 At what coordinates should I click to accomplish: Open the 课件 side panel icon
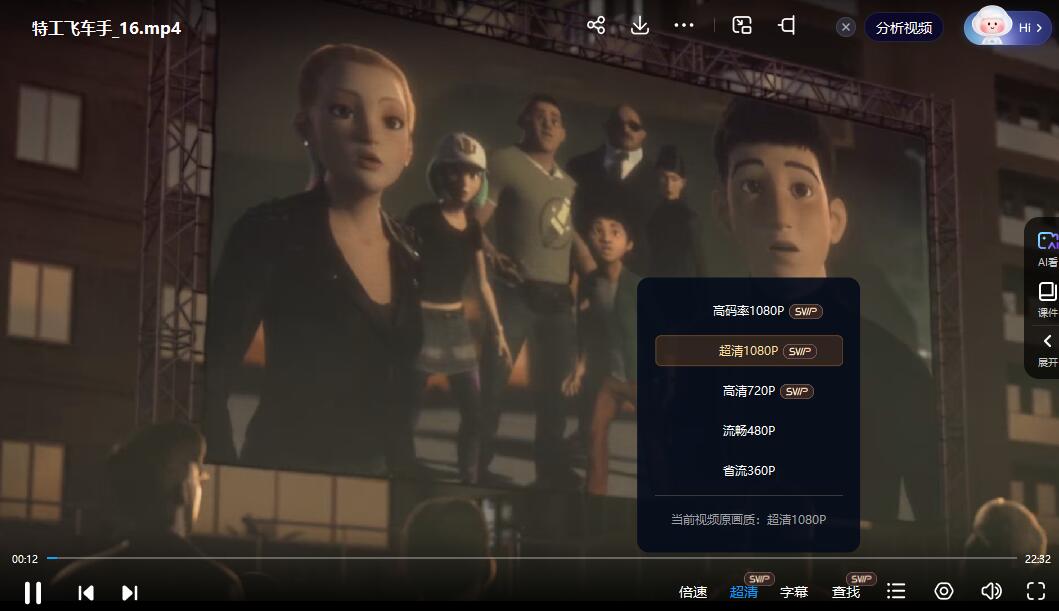point(1047,300)
